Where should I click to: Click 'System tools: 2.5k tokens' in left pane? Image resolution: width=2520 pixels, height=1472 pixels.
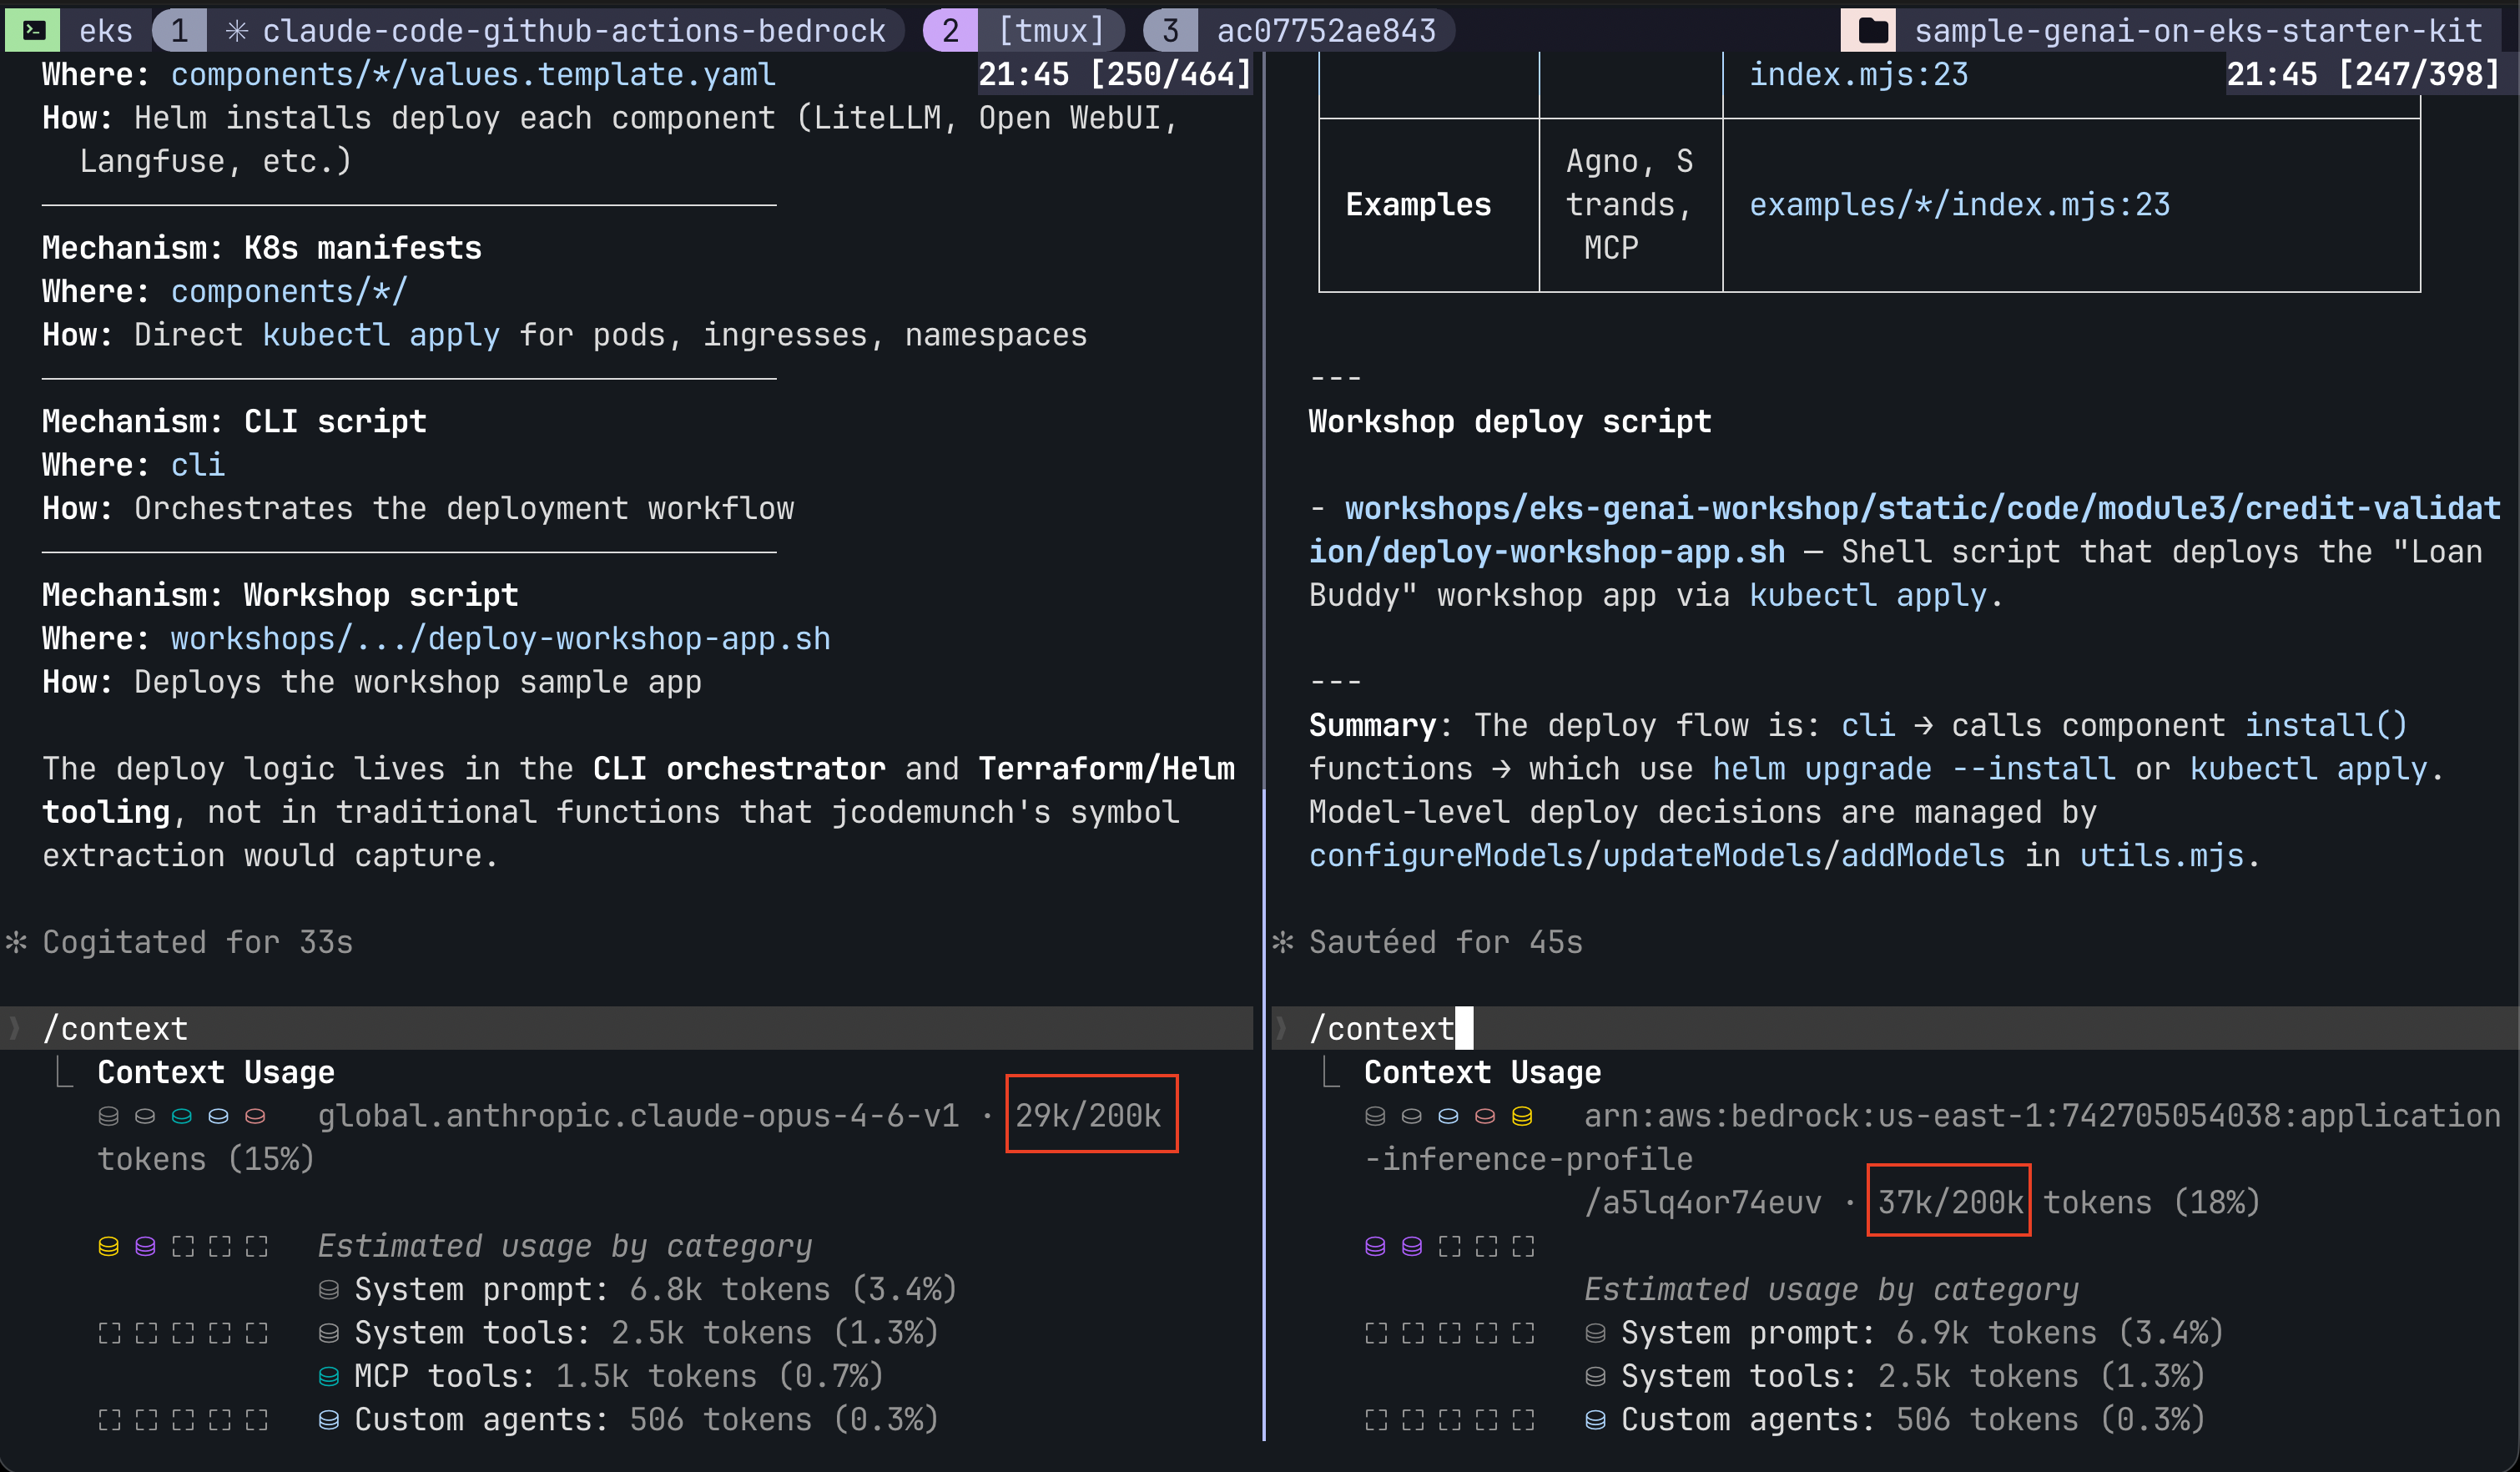click(x=647, y=1333)
